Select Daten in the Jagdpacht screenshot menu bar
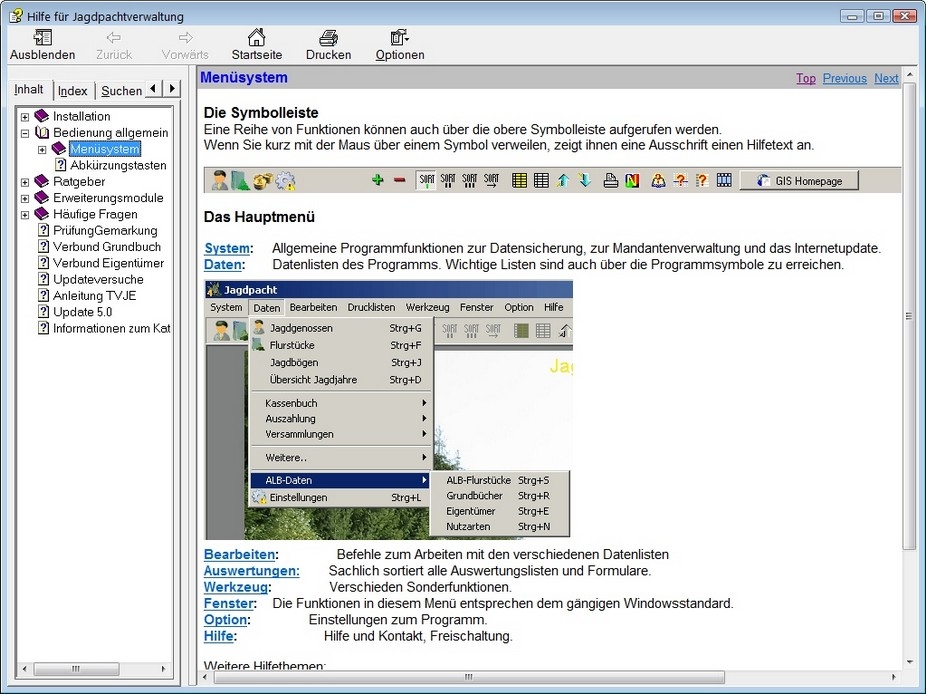 click(266, 308)
